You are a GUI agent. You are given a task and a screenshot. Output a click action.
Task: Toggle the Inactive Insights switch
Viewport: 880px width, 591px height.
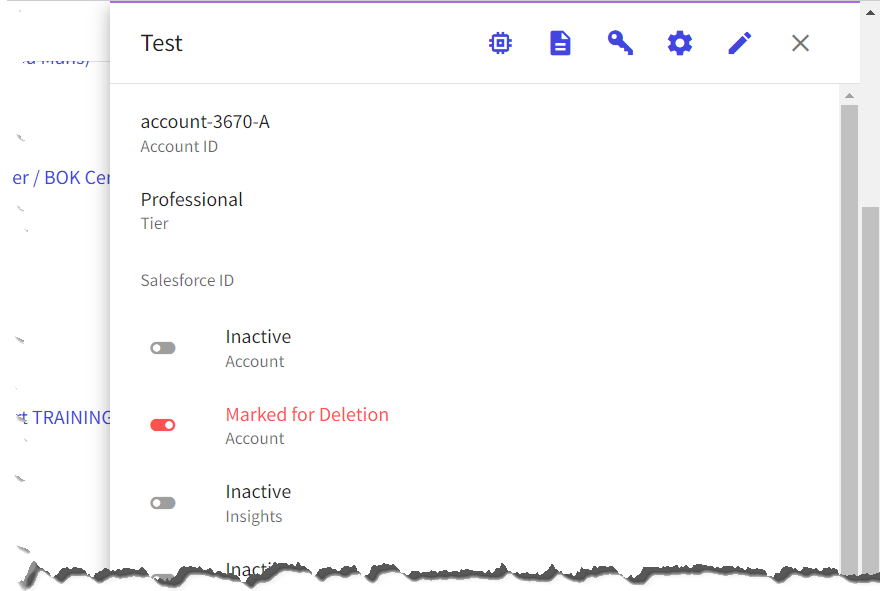tap(163, 503)
